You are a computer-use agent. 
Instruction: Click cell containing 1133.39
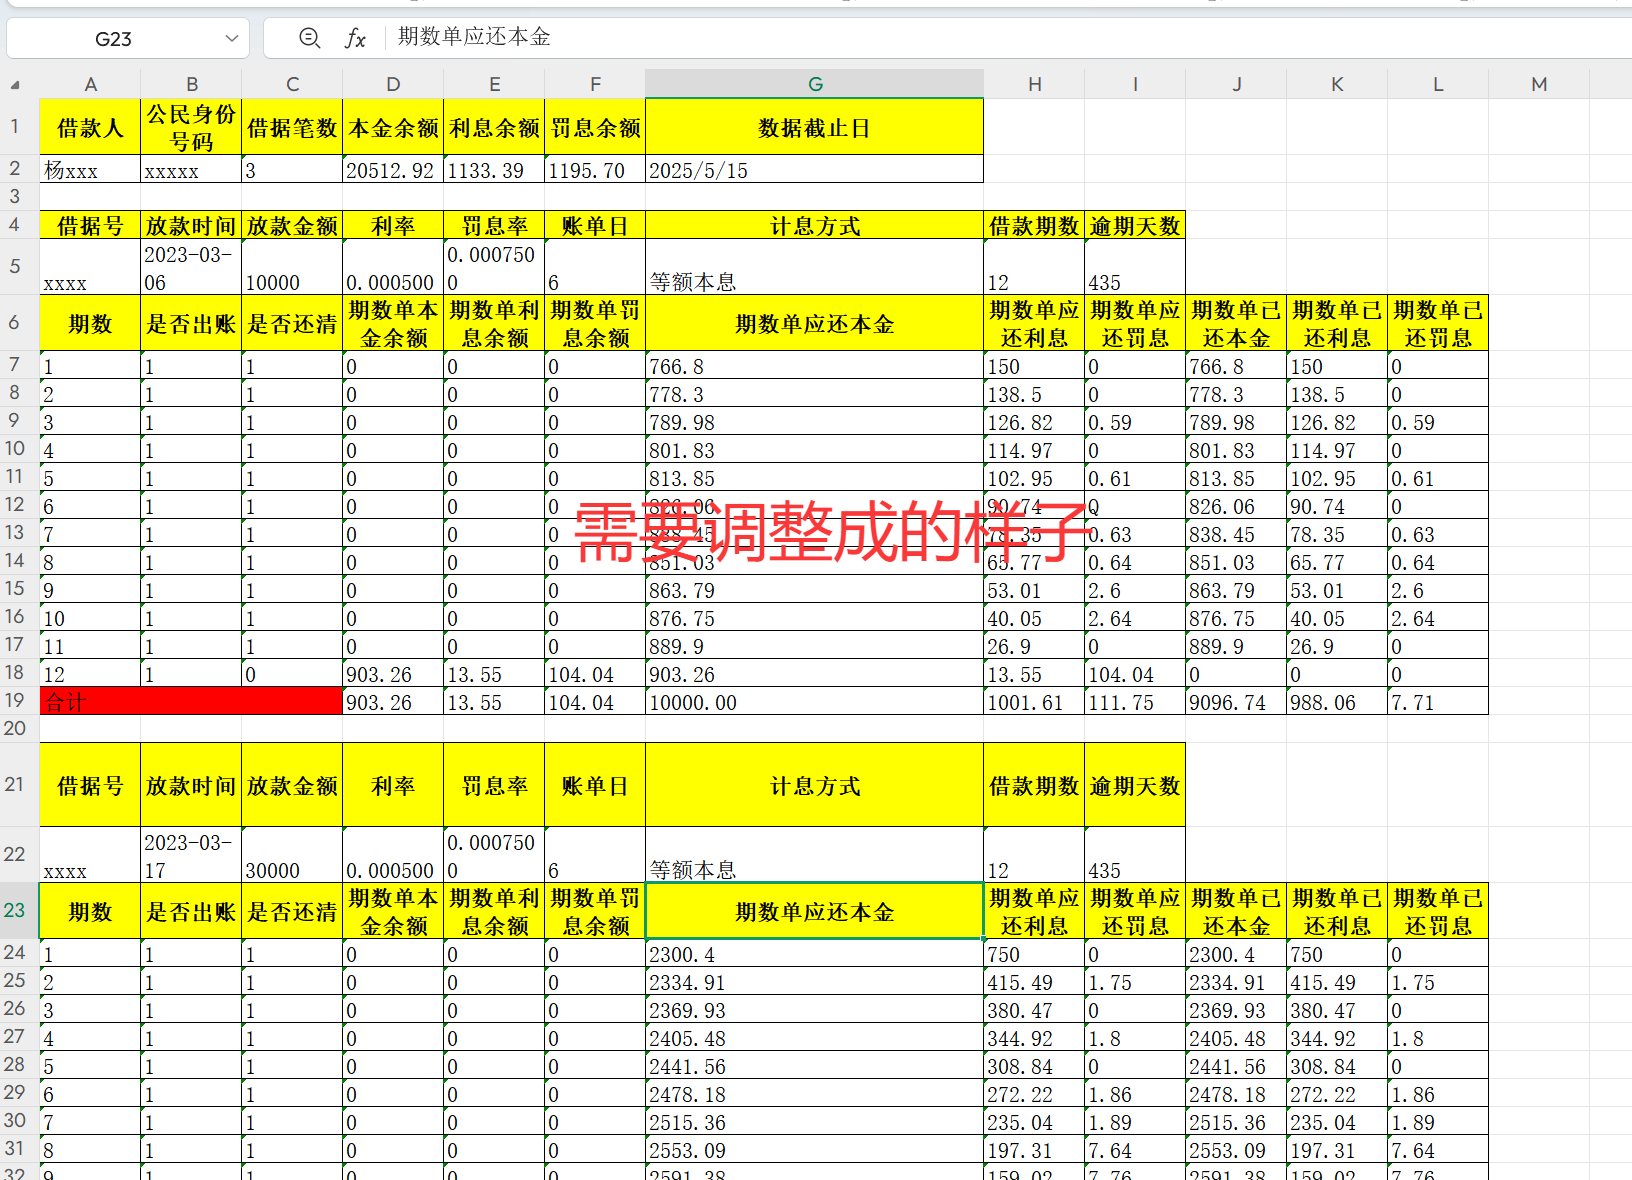click(x=494, y=169)
